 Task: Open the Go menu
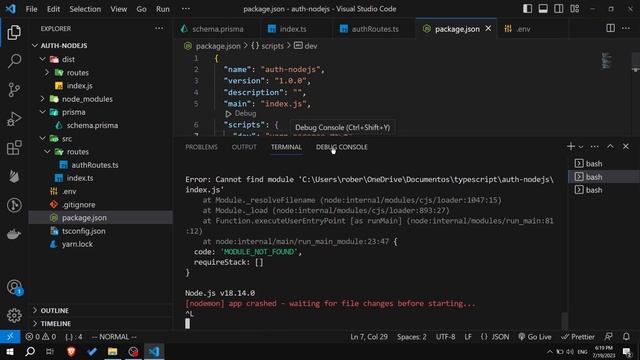coord(141,9)
